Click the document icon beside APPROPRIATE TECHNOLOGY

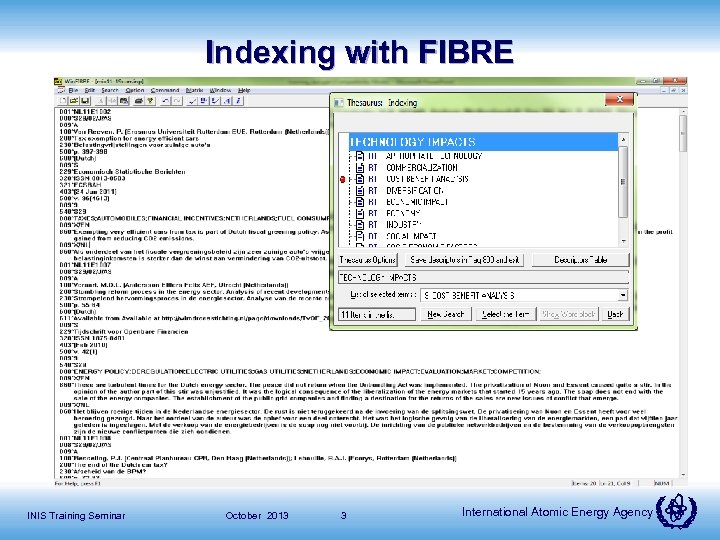pos(360,156)
